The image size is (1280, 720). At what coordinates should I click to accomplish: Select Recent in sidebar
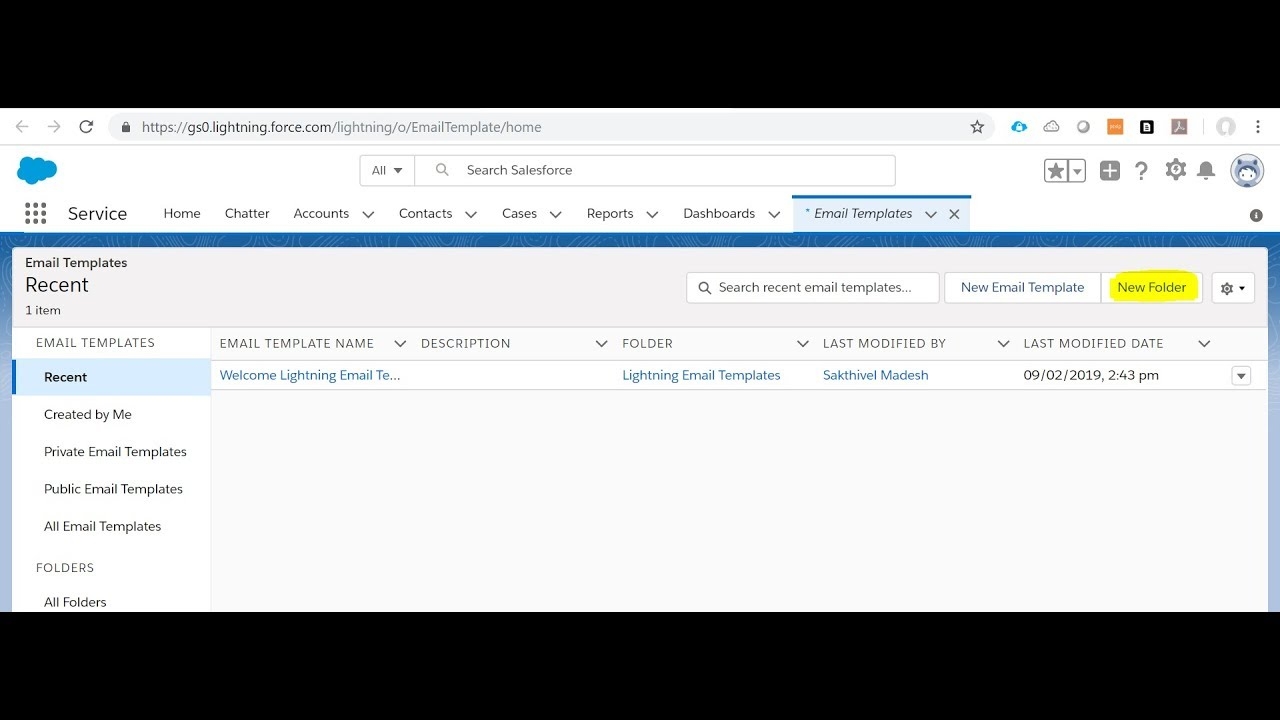tap(111, 377)
